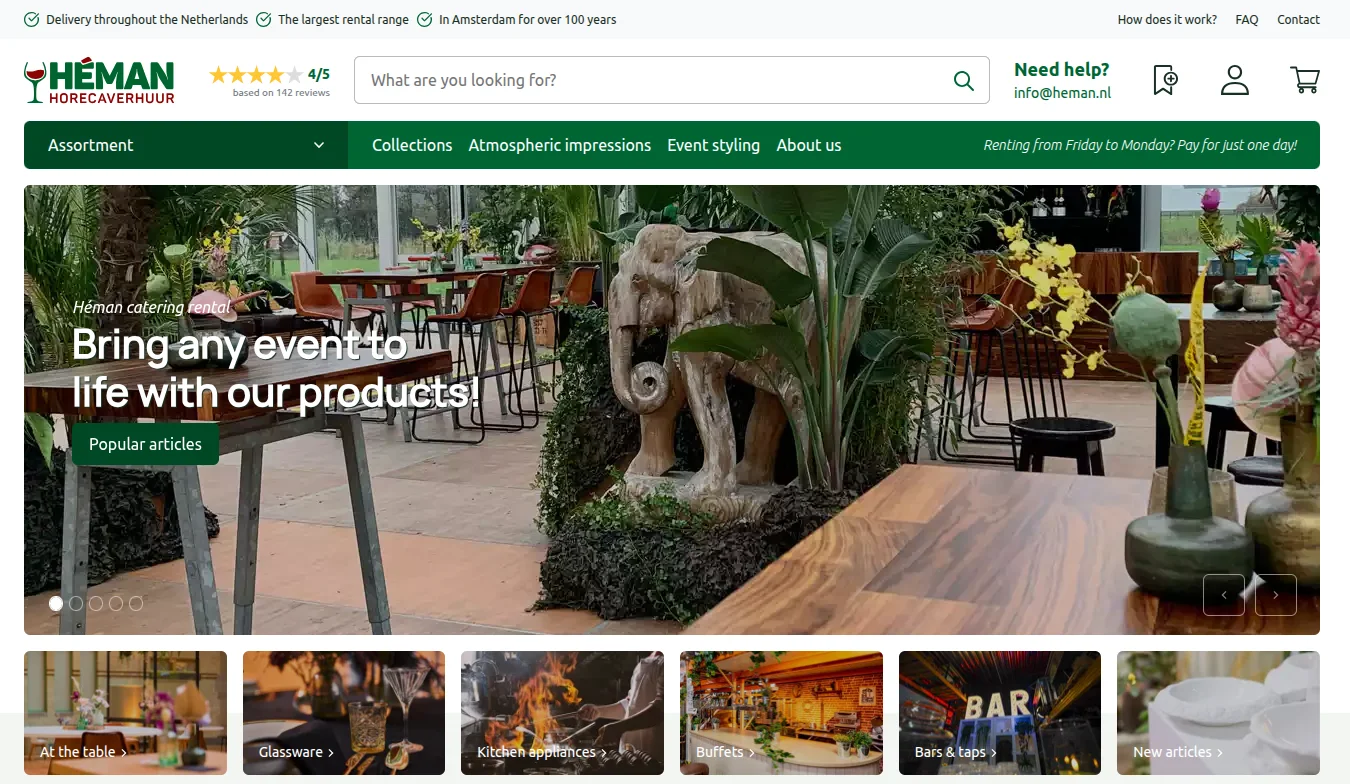The image size is (1350, 784).
Task: Click 'In Amsterdam for over 100 years' text
Action: point(527,19)
